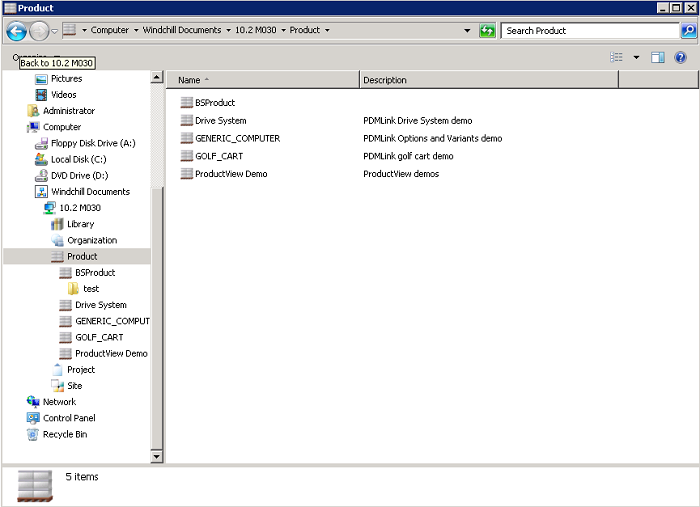Screen dimensions: 700x507
Task: Expand dropdown arrow before Computer breadcrumb
Action: [84, 30]
